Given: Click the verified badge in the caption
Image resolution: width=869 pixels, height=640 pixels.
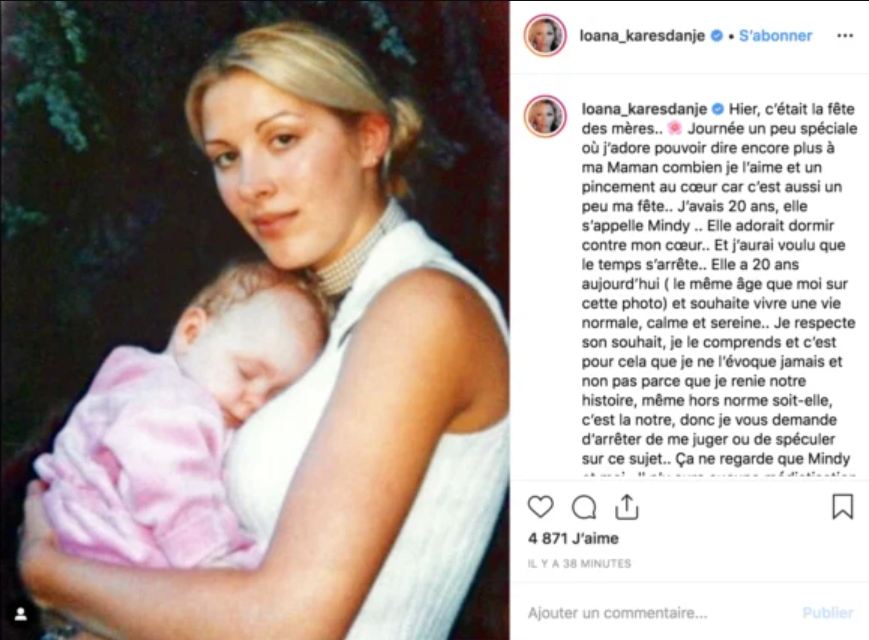Looking at the screenshot, I should (x=718, y=109).
